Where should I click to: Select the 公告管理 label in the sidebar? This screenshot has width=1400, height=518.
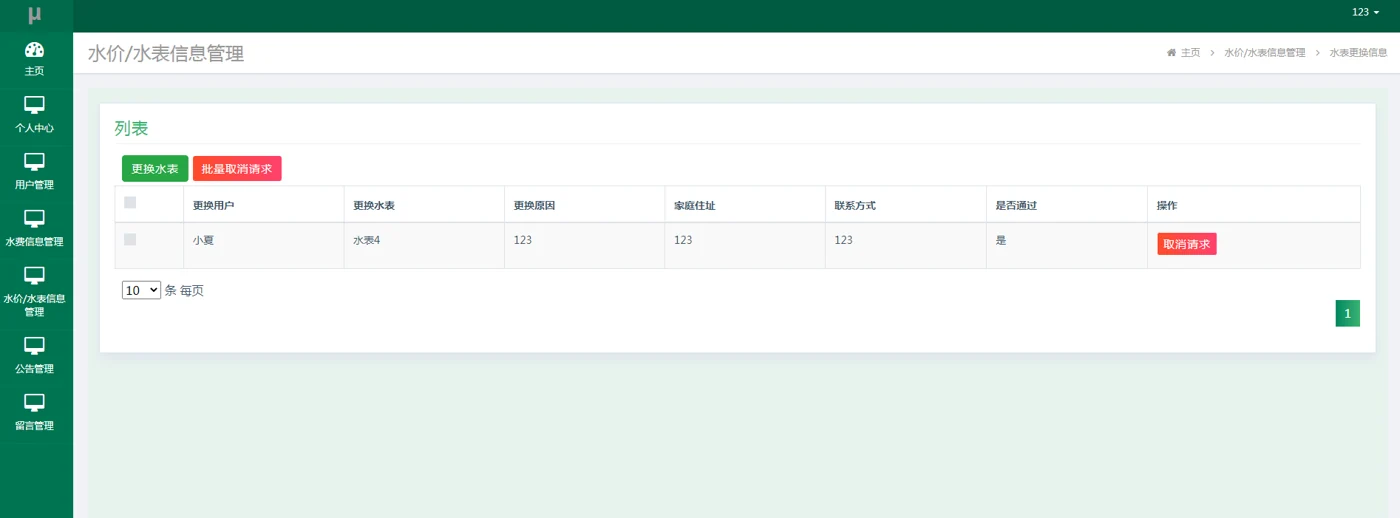point(35,369)
